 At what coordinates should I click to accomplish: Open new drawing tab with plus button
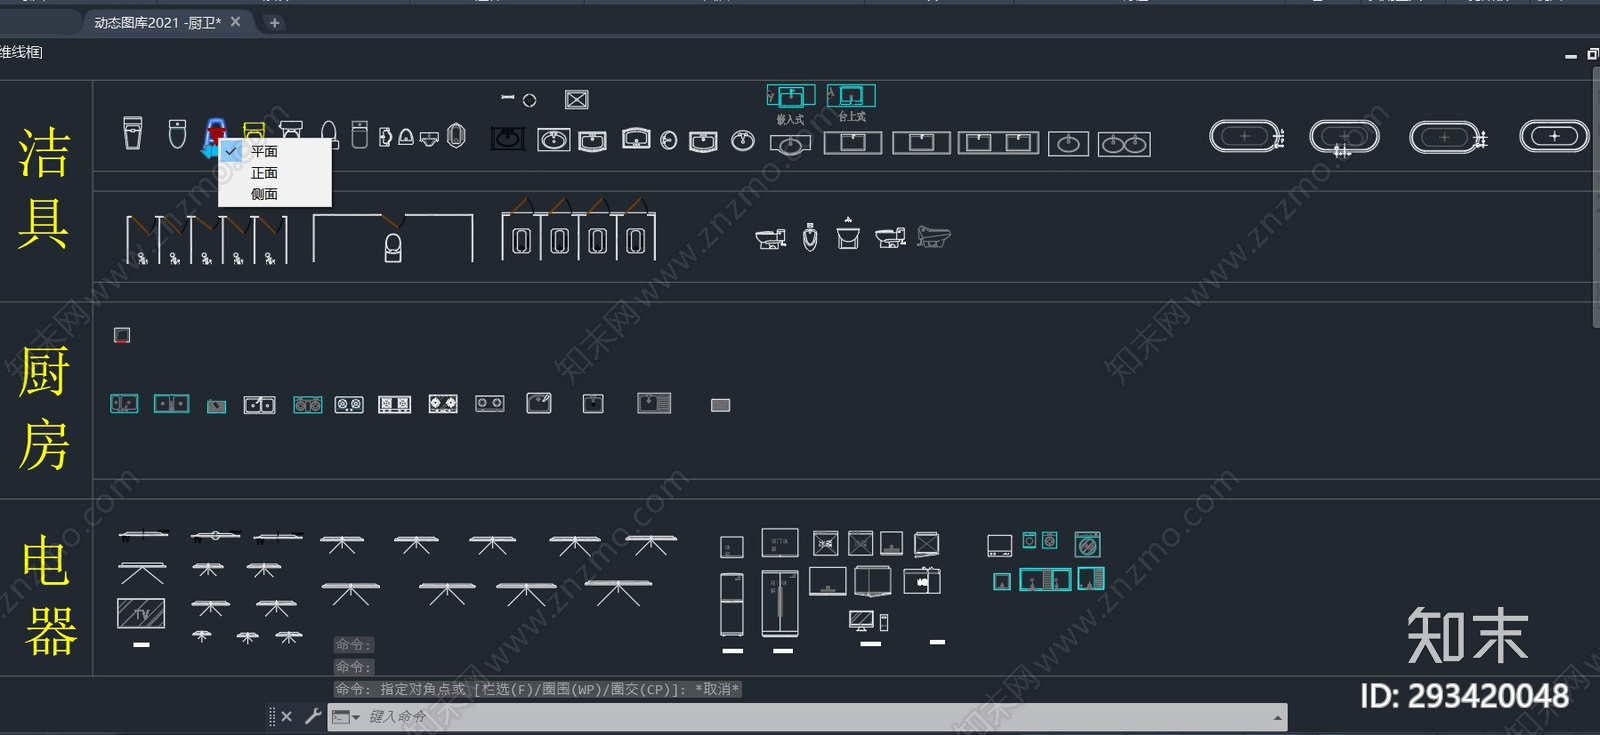[x=274, y=22]
